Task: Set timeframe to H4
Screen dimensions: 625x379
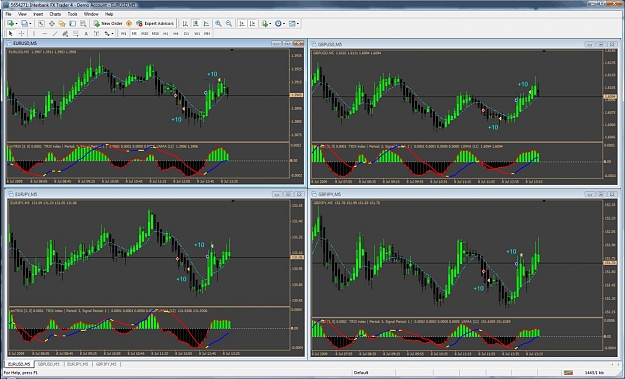Action: point(176,33)
